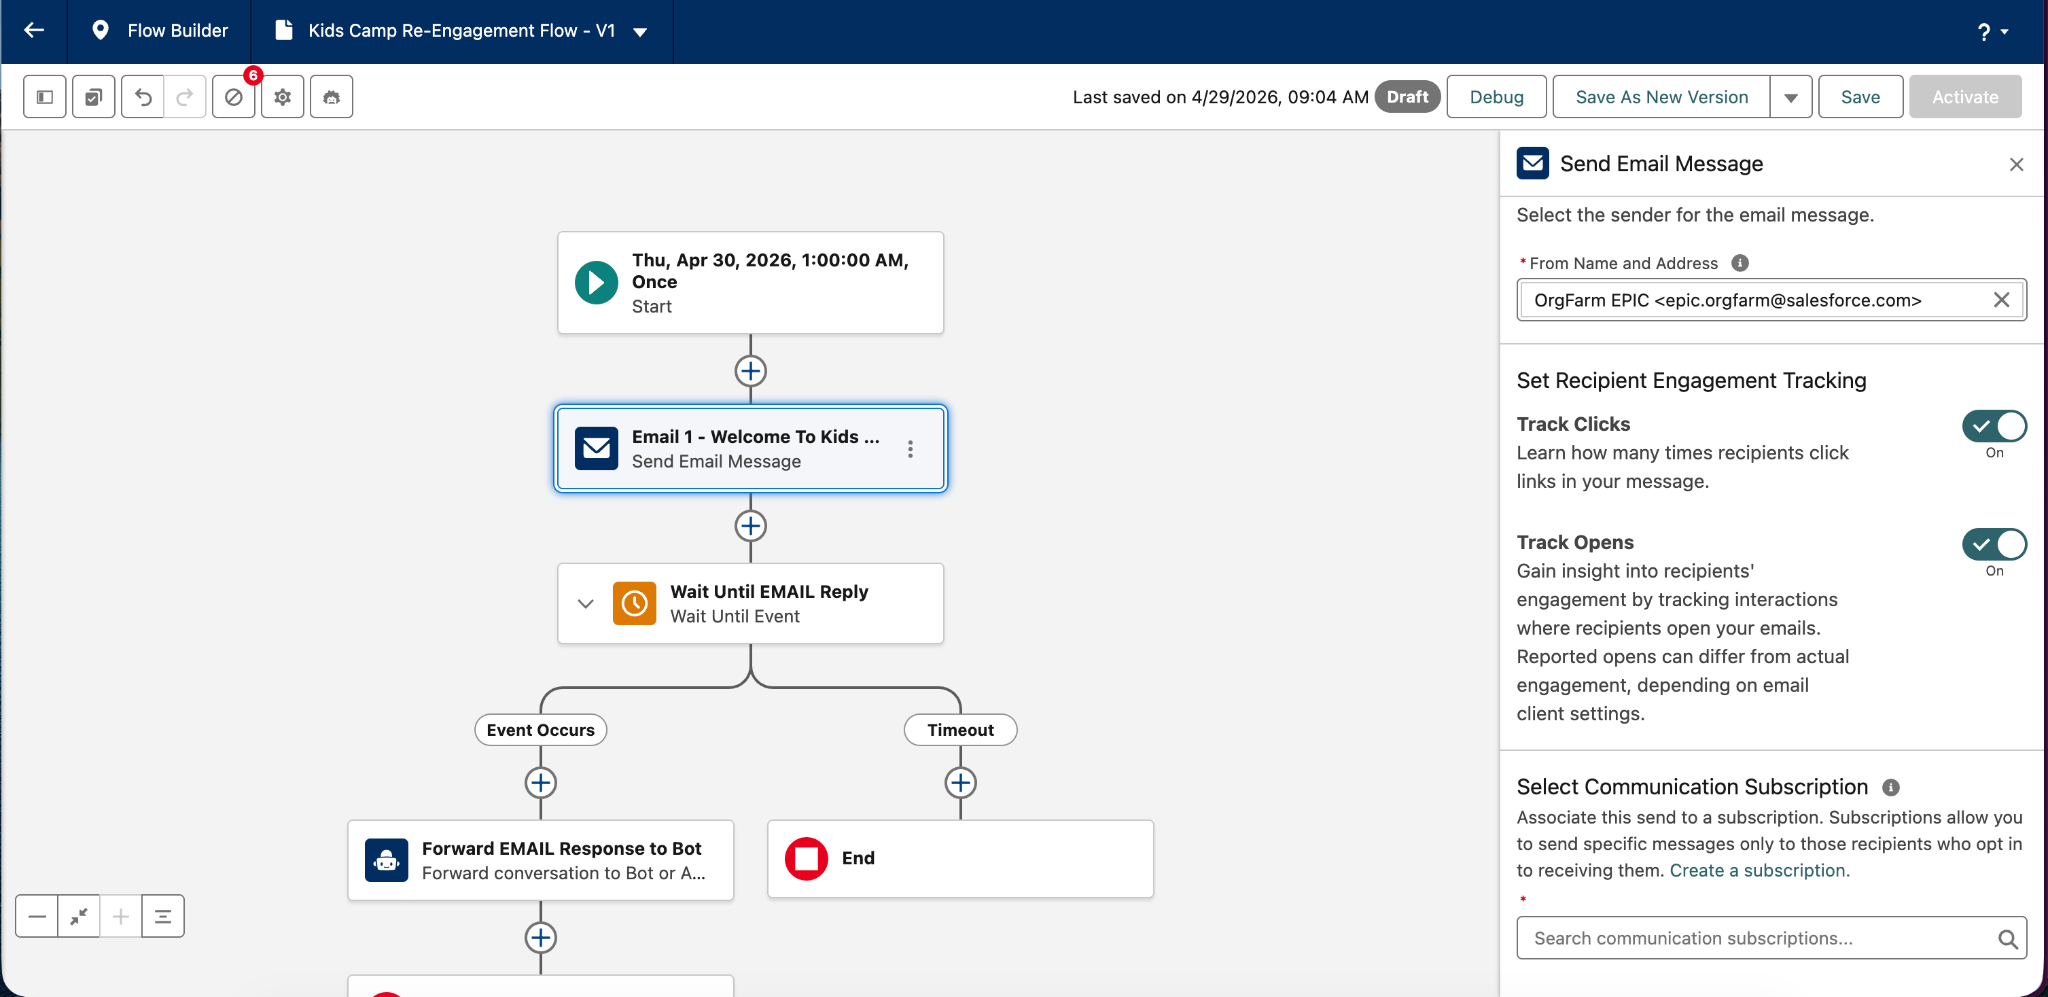
Task: Click the Einstein icon in the toolbar
Action: click(x=332, y=97)
